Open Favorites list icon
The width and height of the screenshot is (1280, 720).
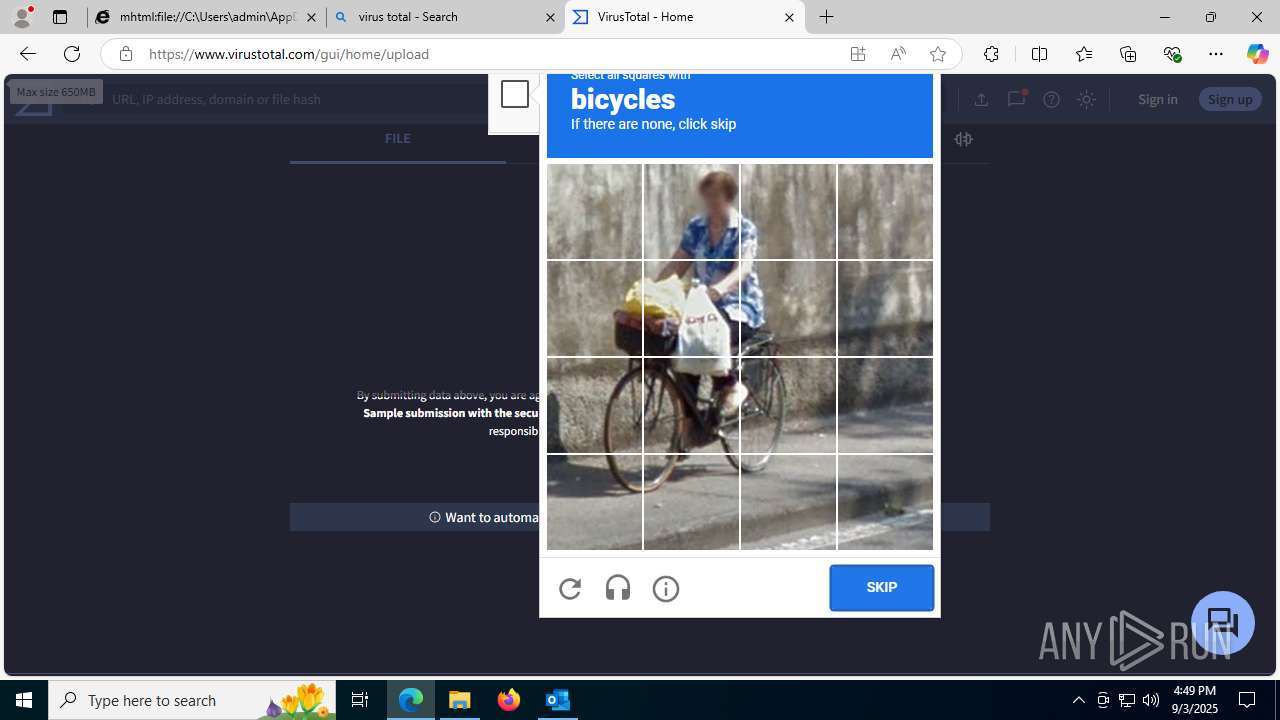click(1083, 54)
